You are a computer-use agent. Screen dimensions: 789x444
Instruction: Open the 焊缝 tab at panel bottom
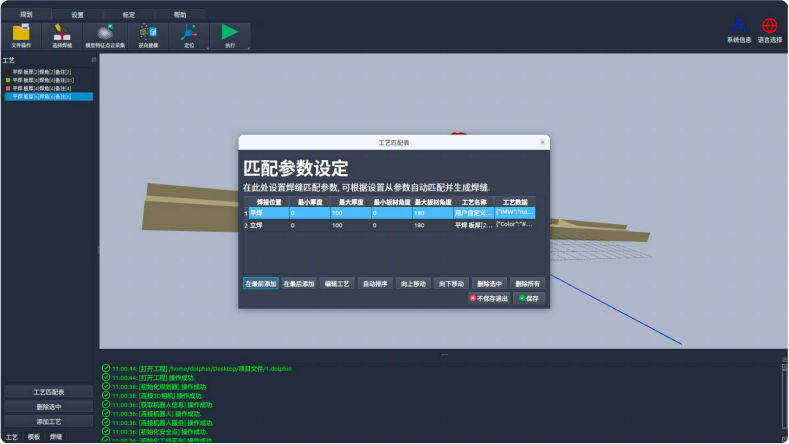[x=56, y=437]
